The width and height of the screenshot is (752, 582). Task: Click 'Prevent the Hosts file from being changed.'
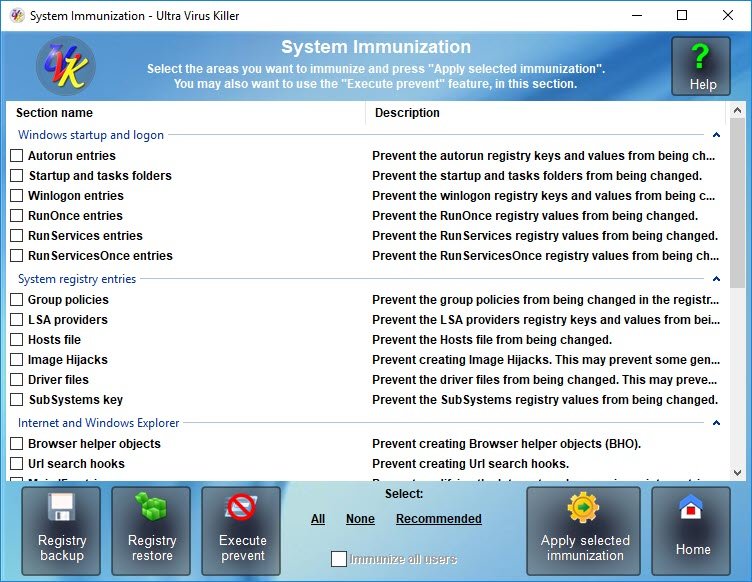[492, 339]
